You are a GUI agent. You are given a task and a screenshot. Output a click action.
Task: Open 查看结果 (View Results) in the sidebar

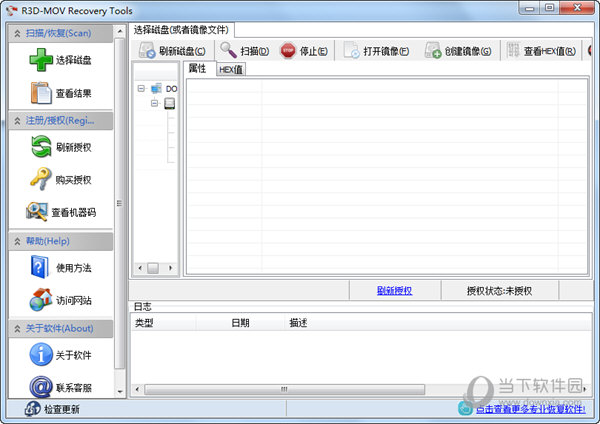(x=61, y=93)
